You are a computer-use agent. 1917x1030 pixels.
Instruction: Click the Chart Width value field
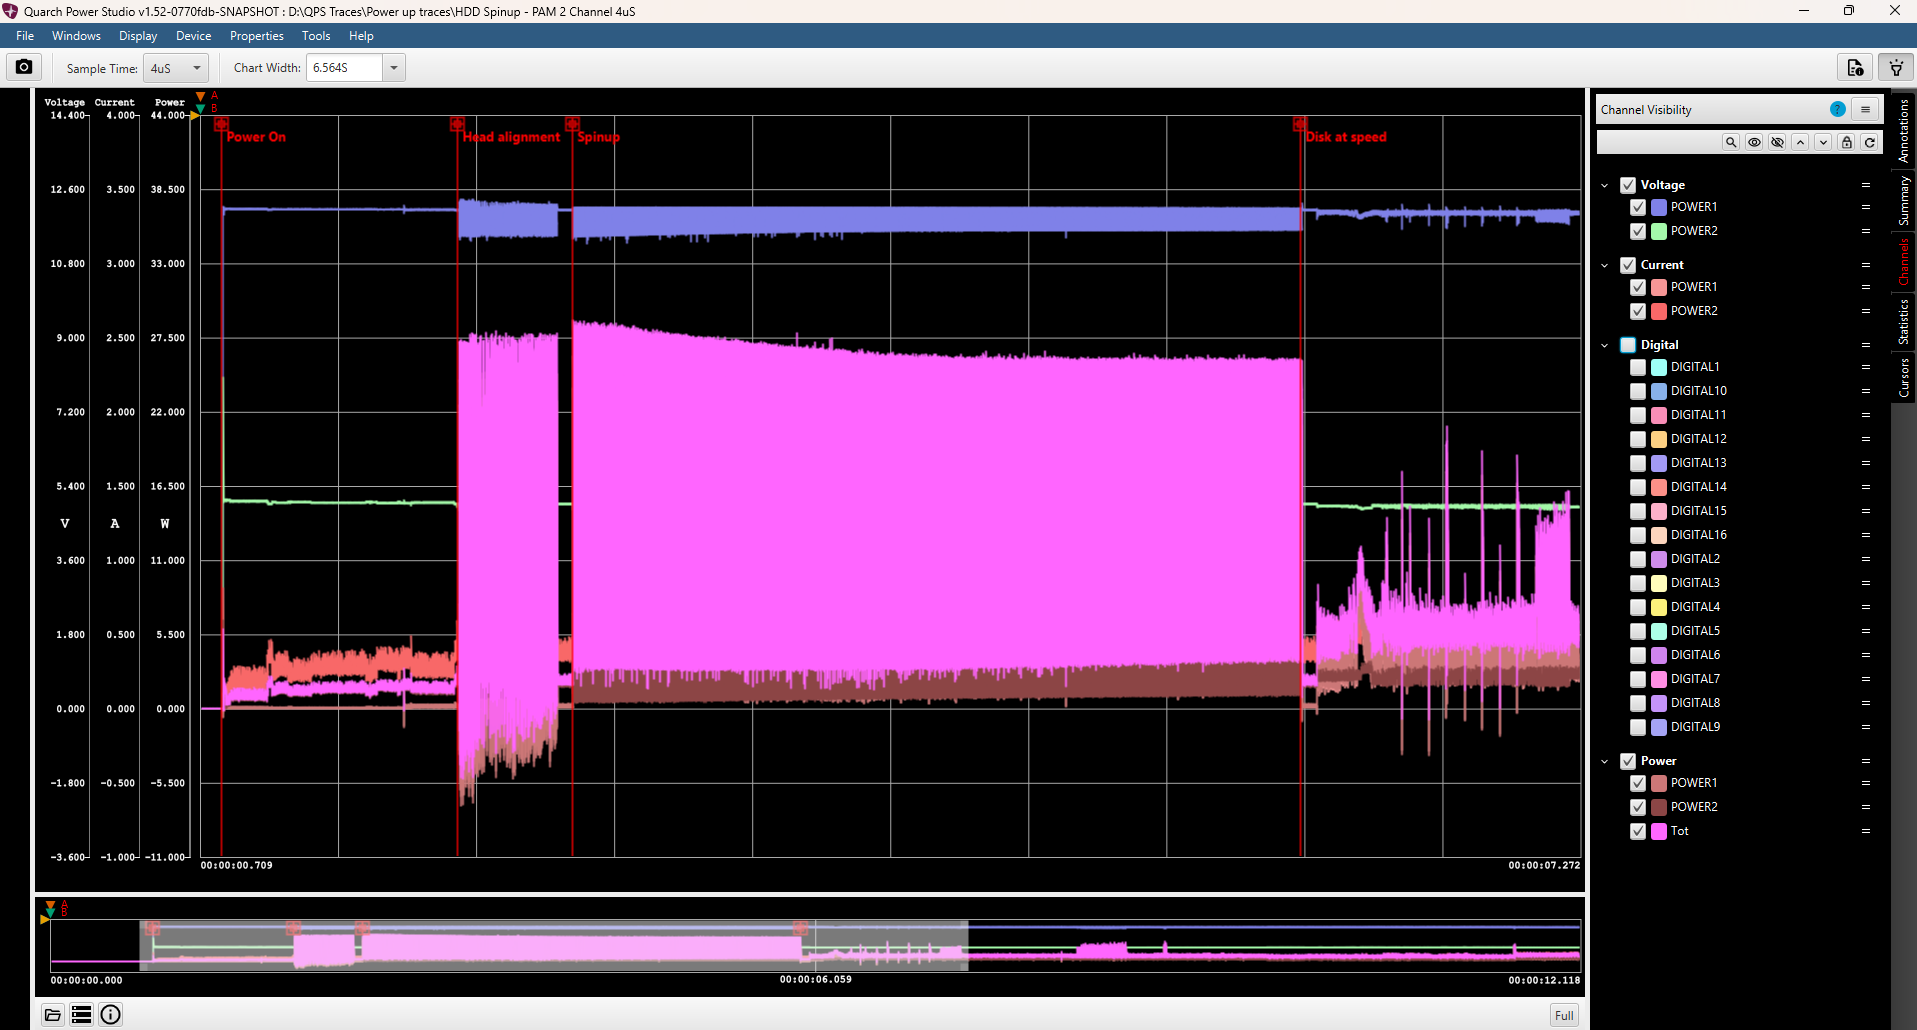344,68
